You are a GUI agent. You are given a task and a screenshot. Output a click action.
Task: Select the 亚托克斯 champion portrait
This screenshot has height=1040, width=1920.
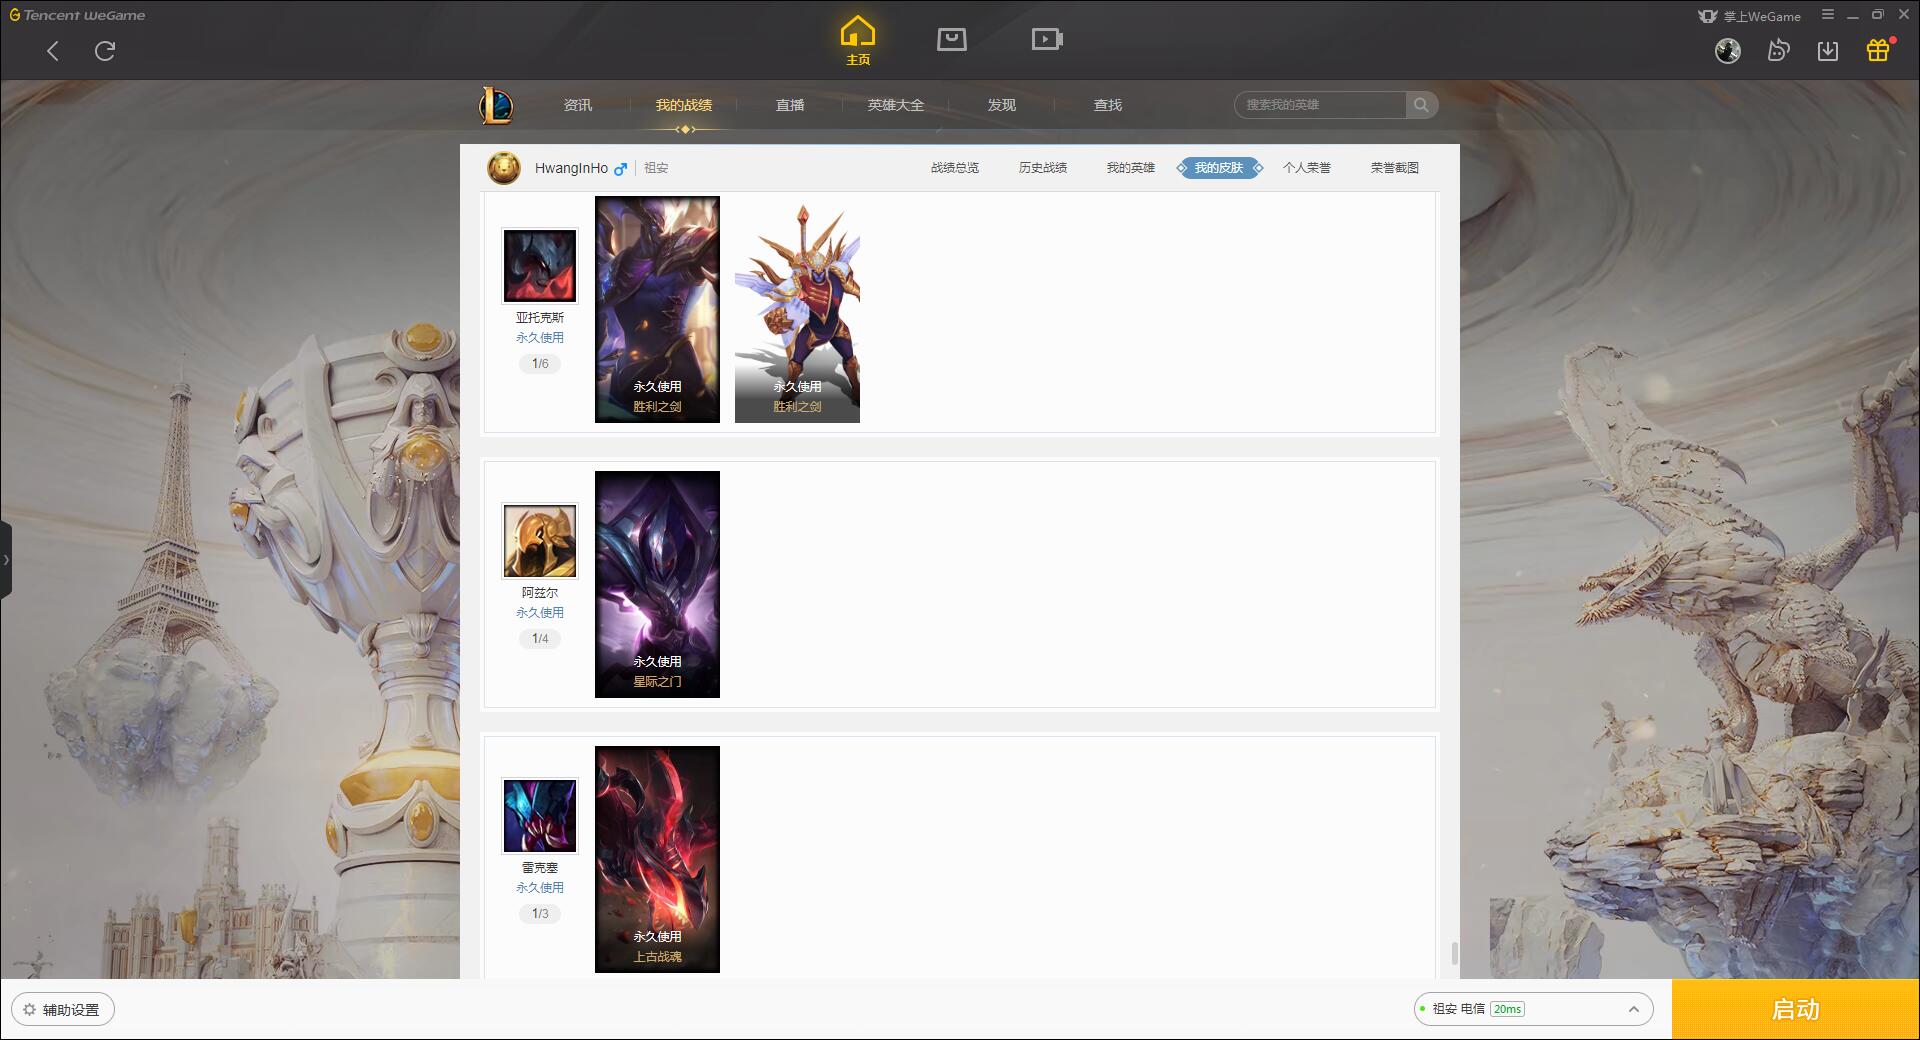coord(540,266)
